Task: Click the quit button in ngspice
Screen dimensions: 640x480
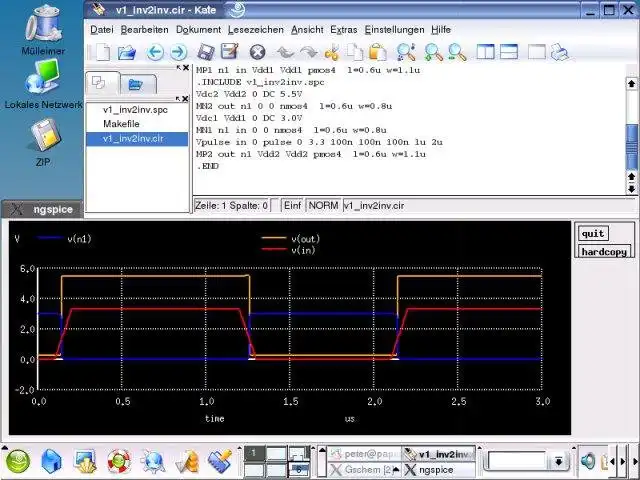Action: pyautogui.click(x=593, y=233)
